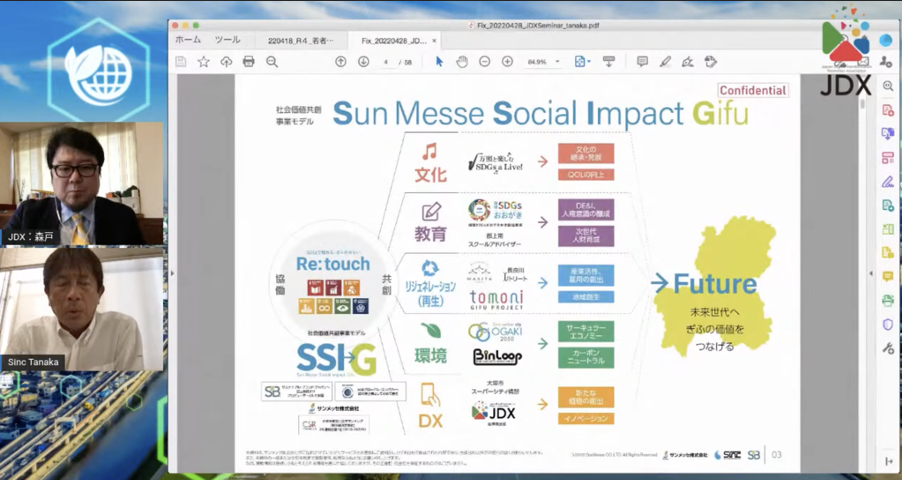
Task: Select the JDX：森戸 video tile
Action: coord(81,184)
